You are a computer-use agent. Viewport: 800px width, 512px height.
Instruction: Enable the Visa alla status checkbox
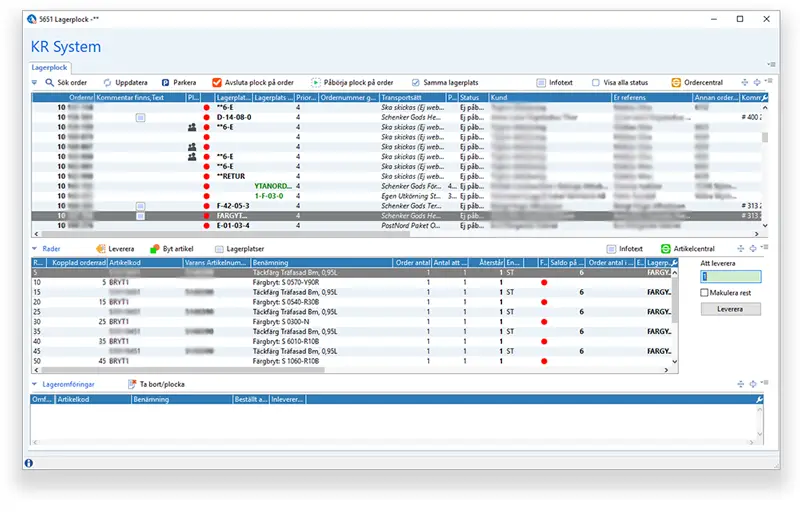point(595,83)
